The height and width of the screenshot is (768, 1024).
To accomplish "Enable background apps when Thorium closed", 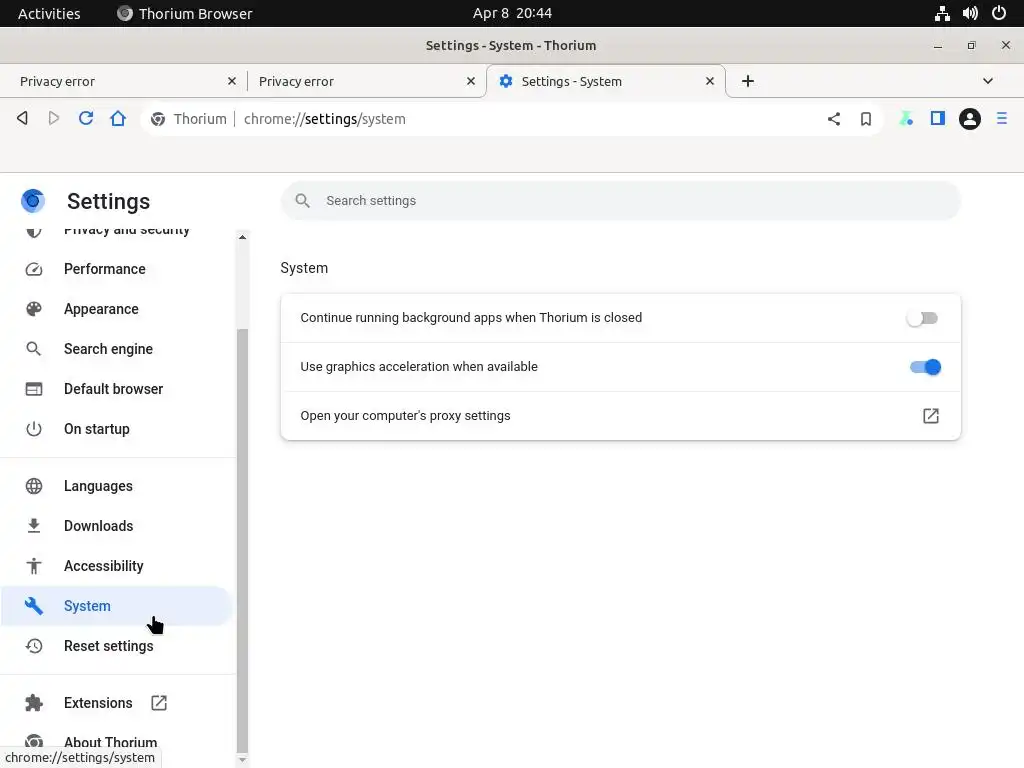I will coord(922,318).
